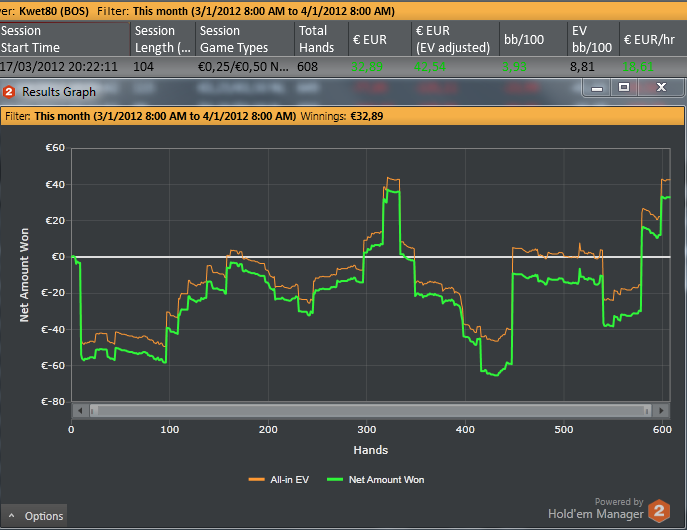Close the Results Graph window

coord(661,88)
